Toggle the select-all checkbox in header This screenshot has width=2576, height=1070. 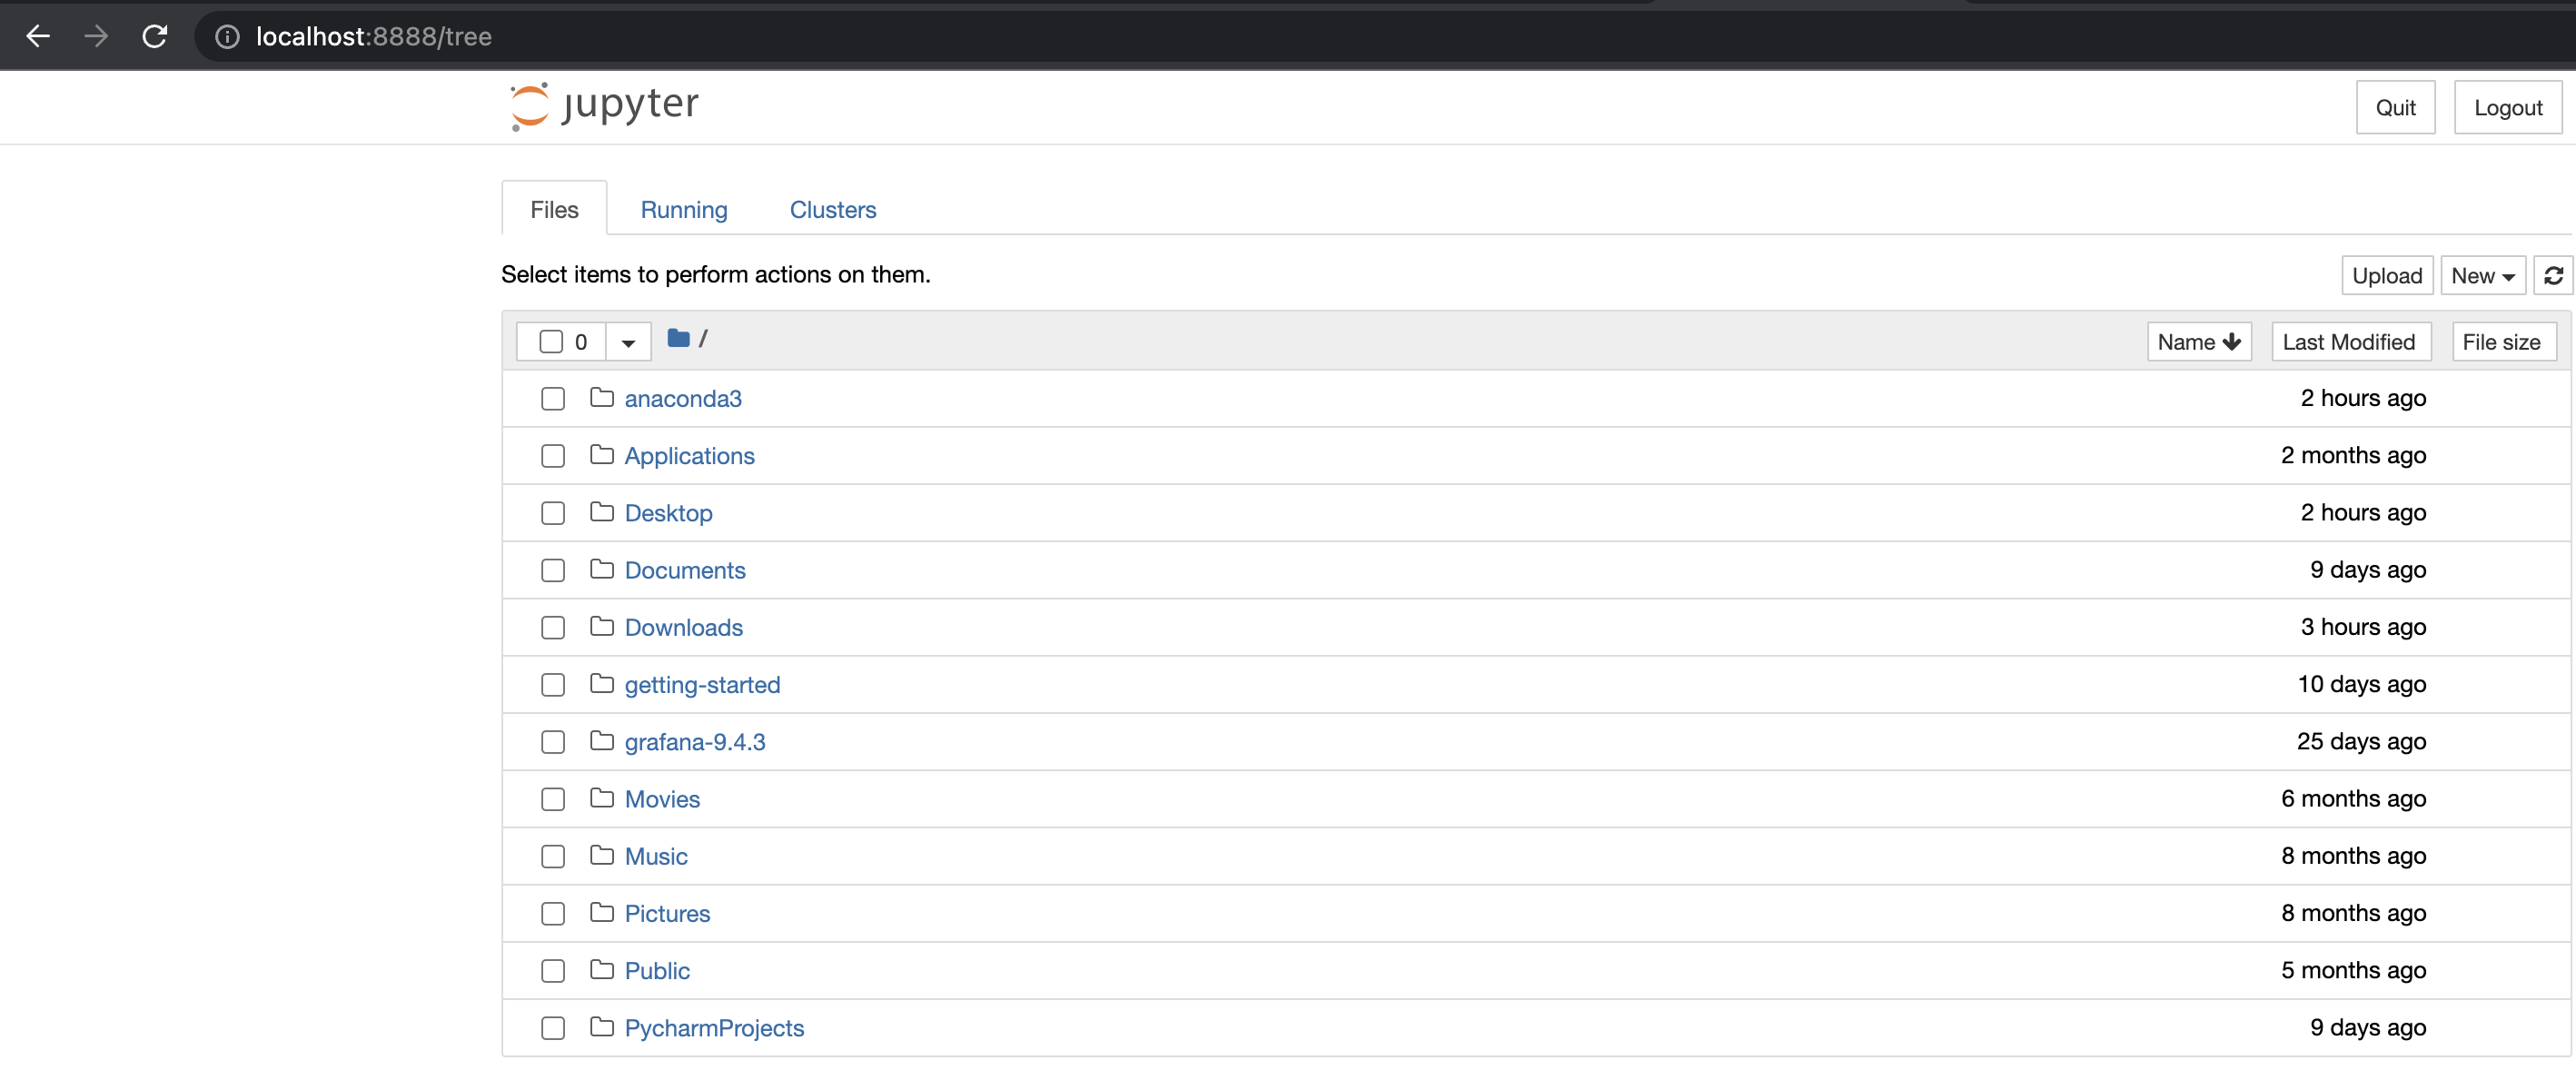550,342
